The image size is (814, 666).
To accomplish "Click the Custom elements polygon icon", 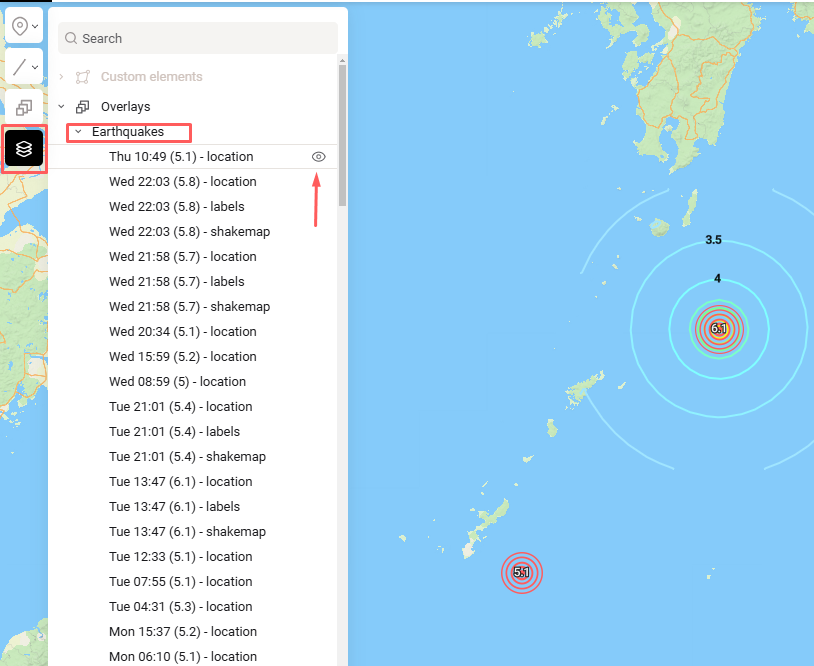I will pyautogui.click(x=81, y=76).
